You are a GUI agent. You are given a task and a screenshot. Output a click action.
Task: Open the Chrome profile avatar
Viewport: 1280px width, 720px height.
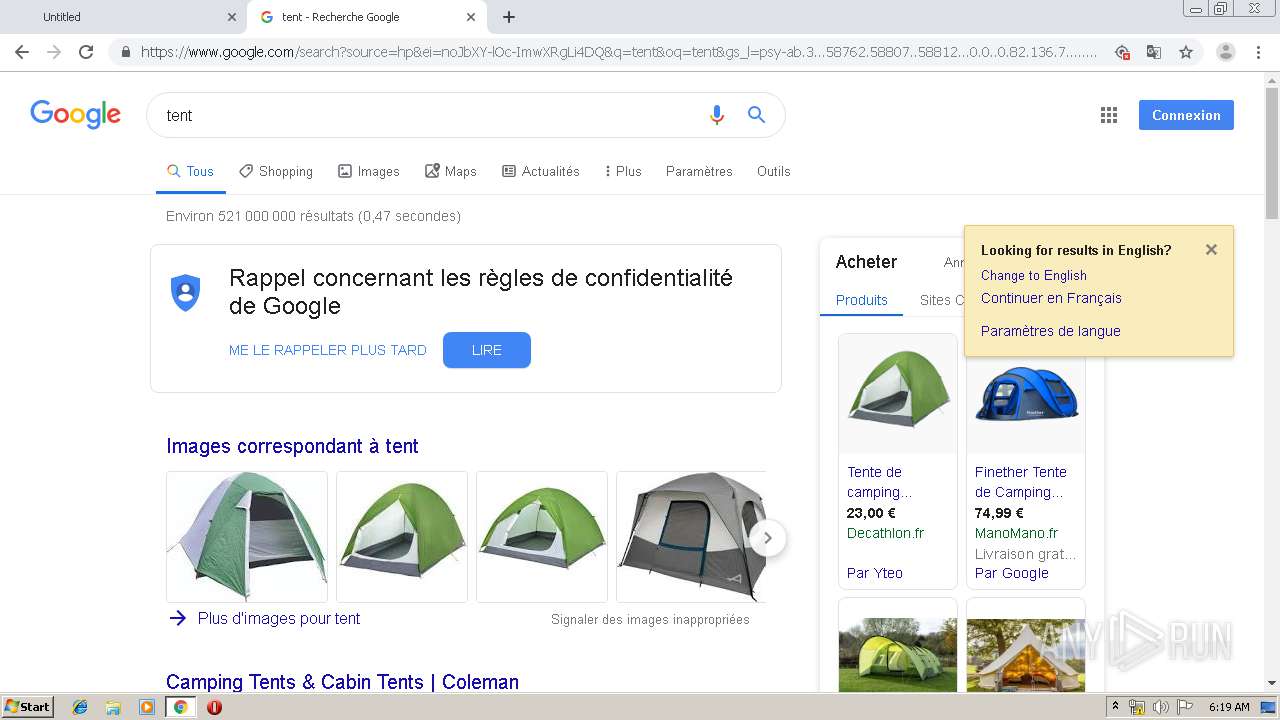point(1226,52)
